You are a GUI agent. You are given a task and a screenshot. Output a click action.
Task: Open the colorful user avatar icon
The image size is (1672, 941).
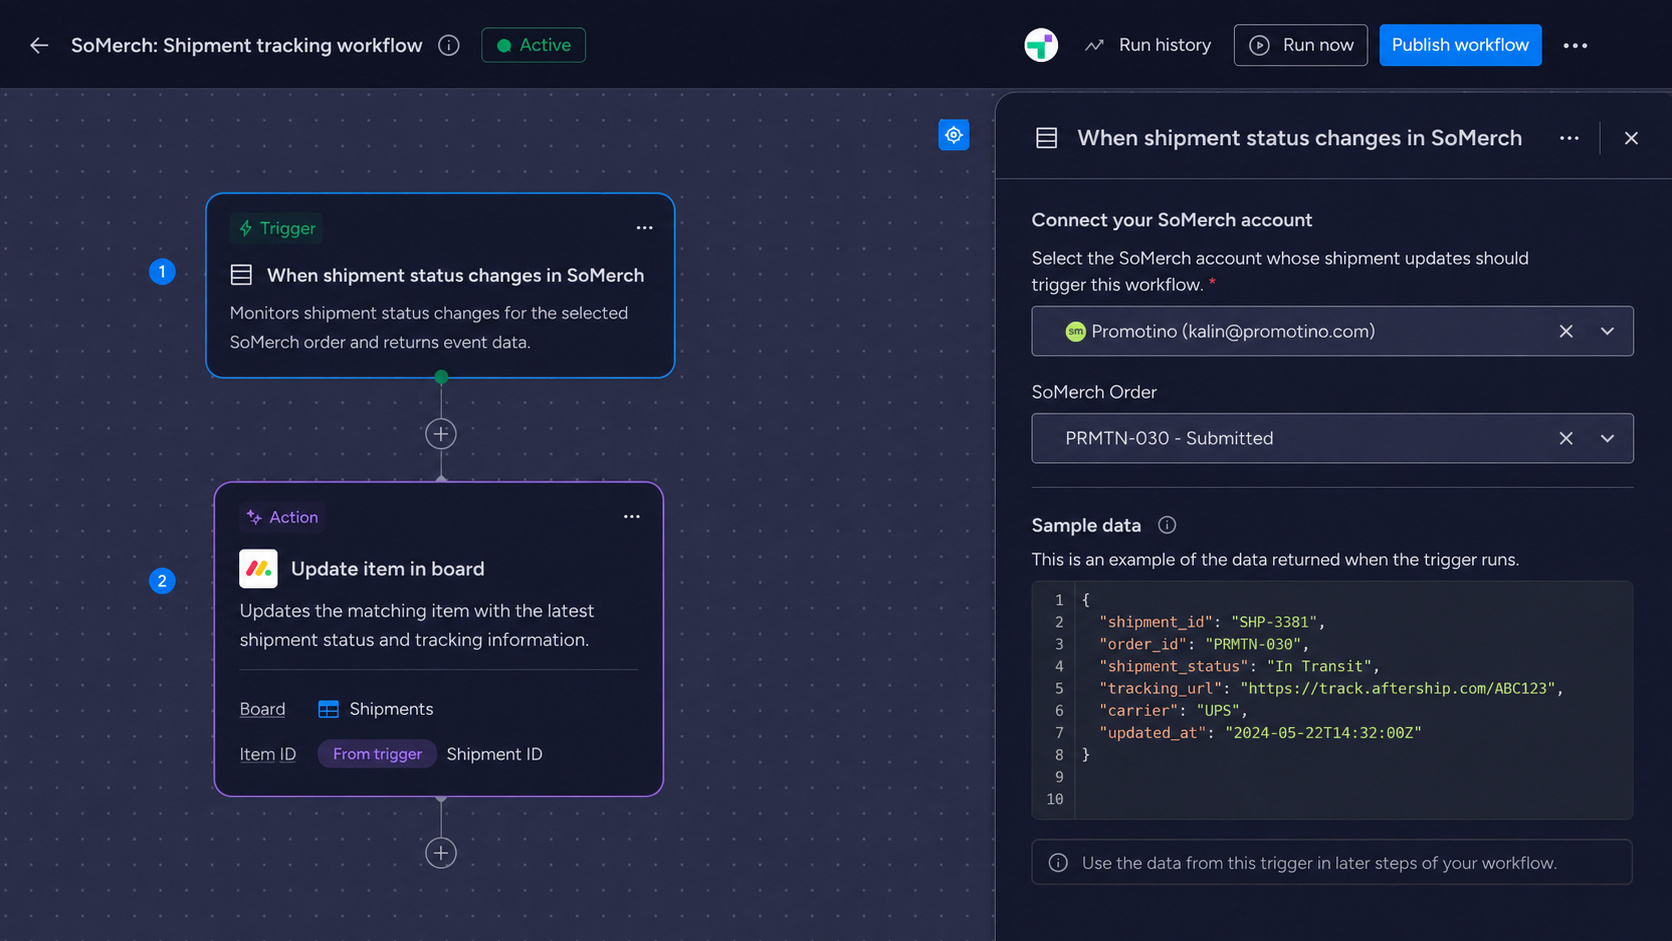1041,45
